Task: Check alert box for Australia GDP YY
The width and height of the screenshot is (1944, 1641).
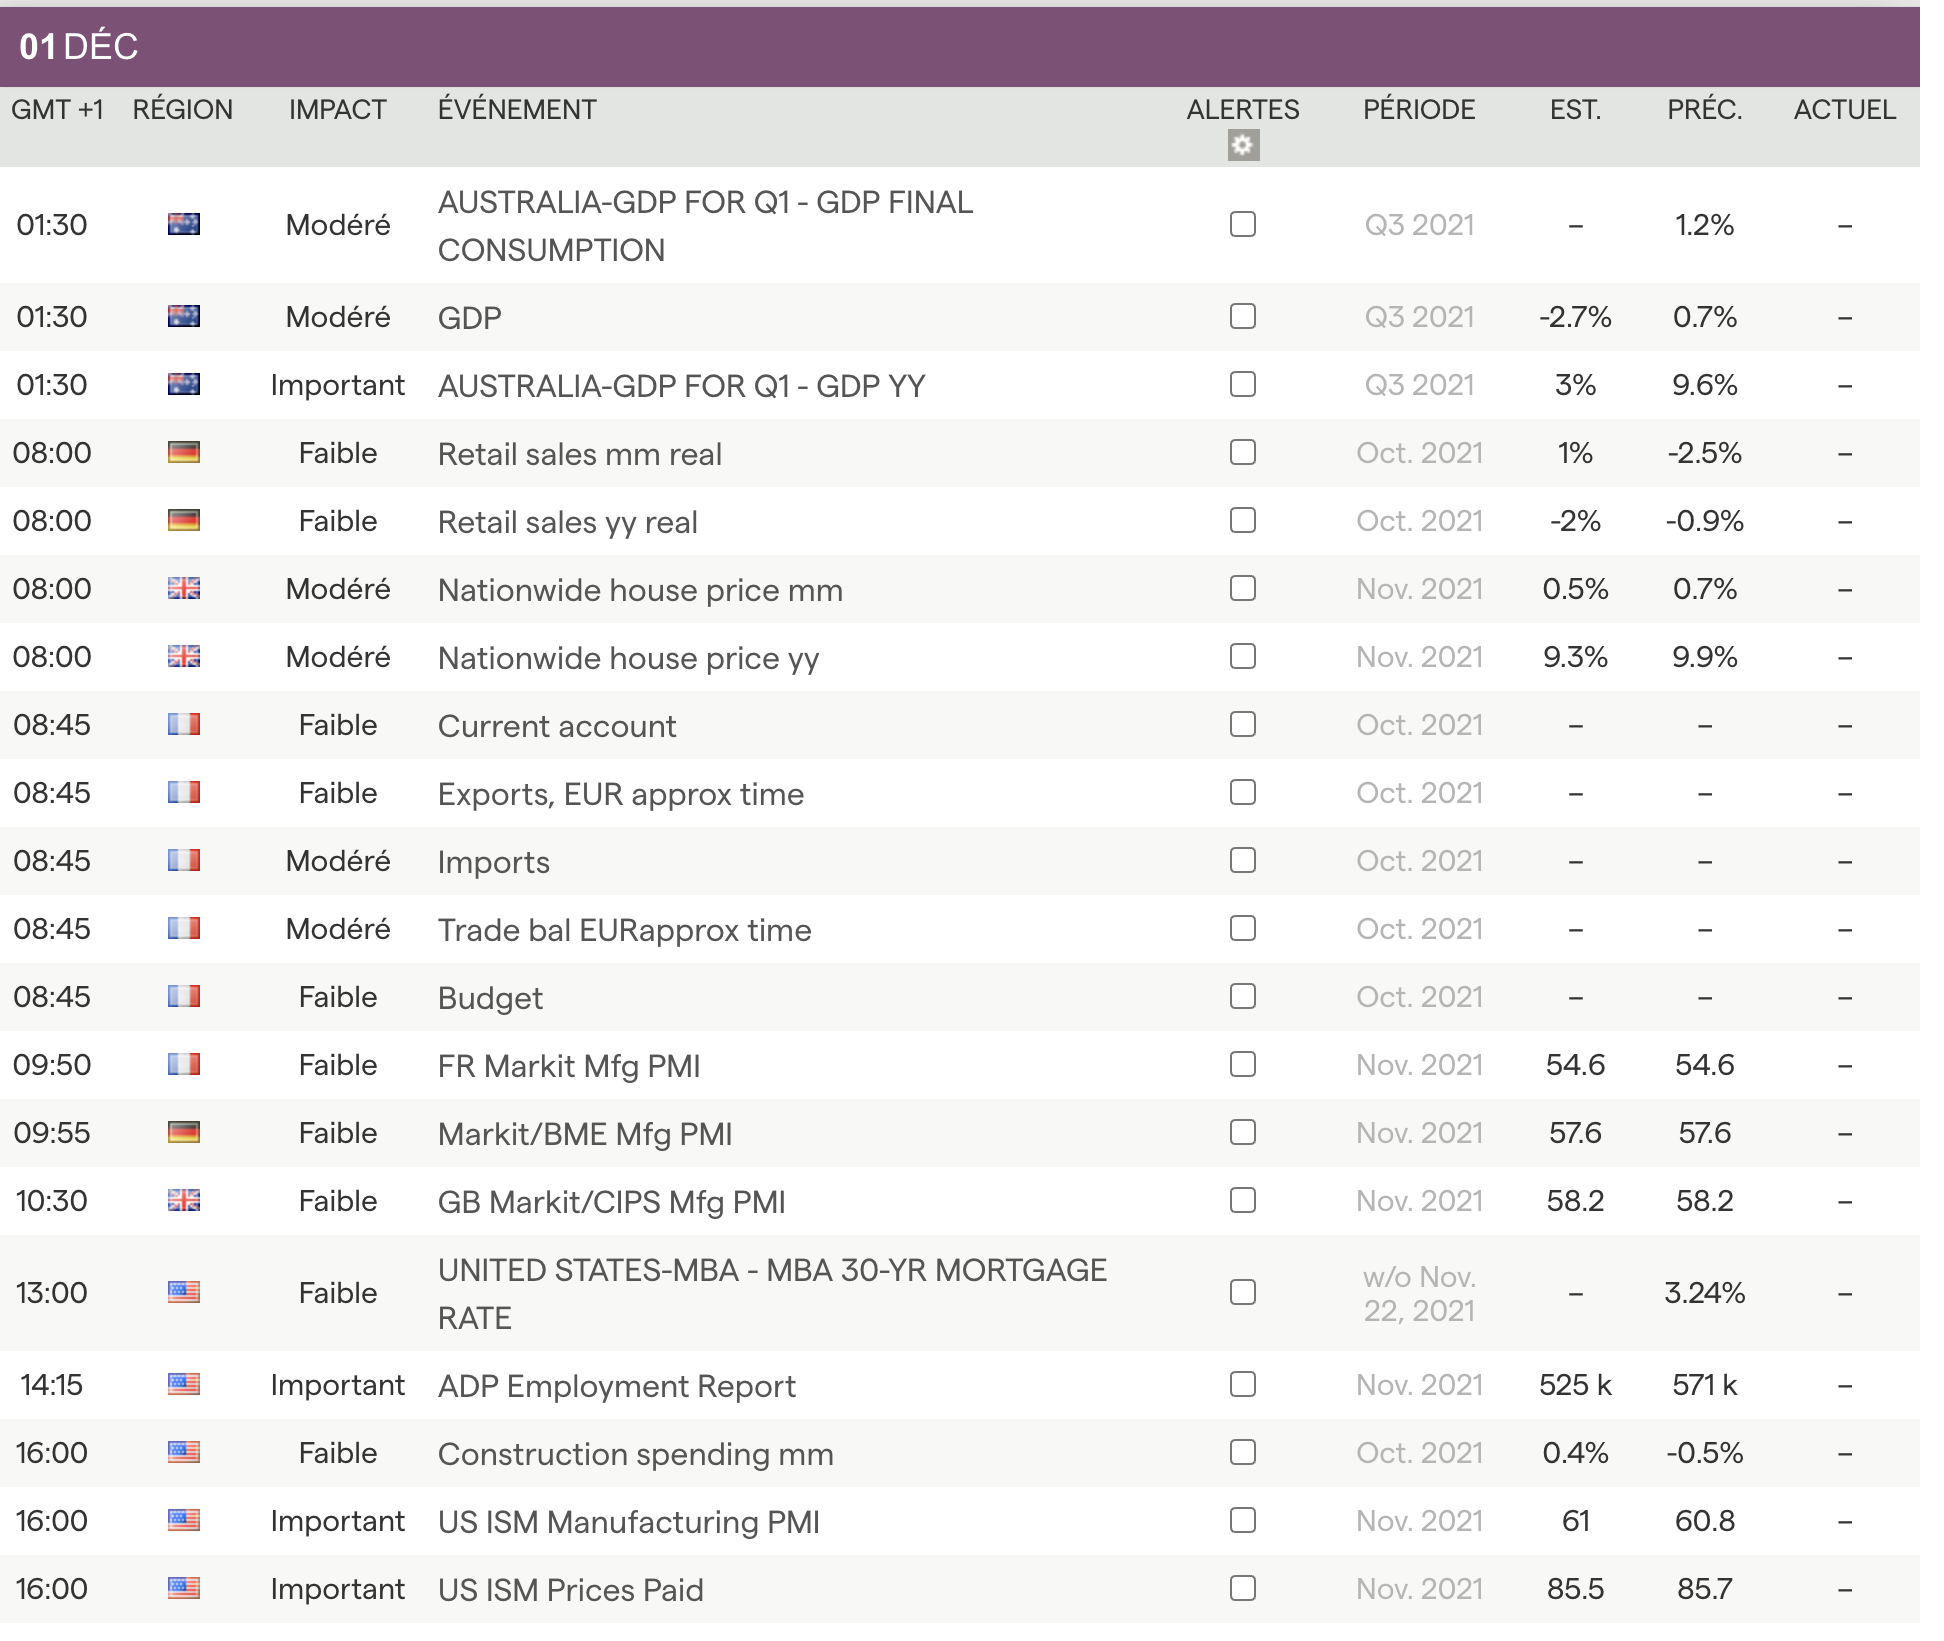Action: [x=1243, y=385]
